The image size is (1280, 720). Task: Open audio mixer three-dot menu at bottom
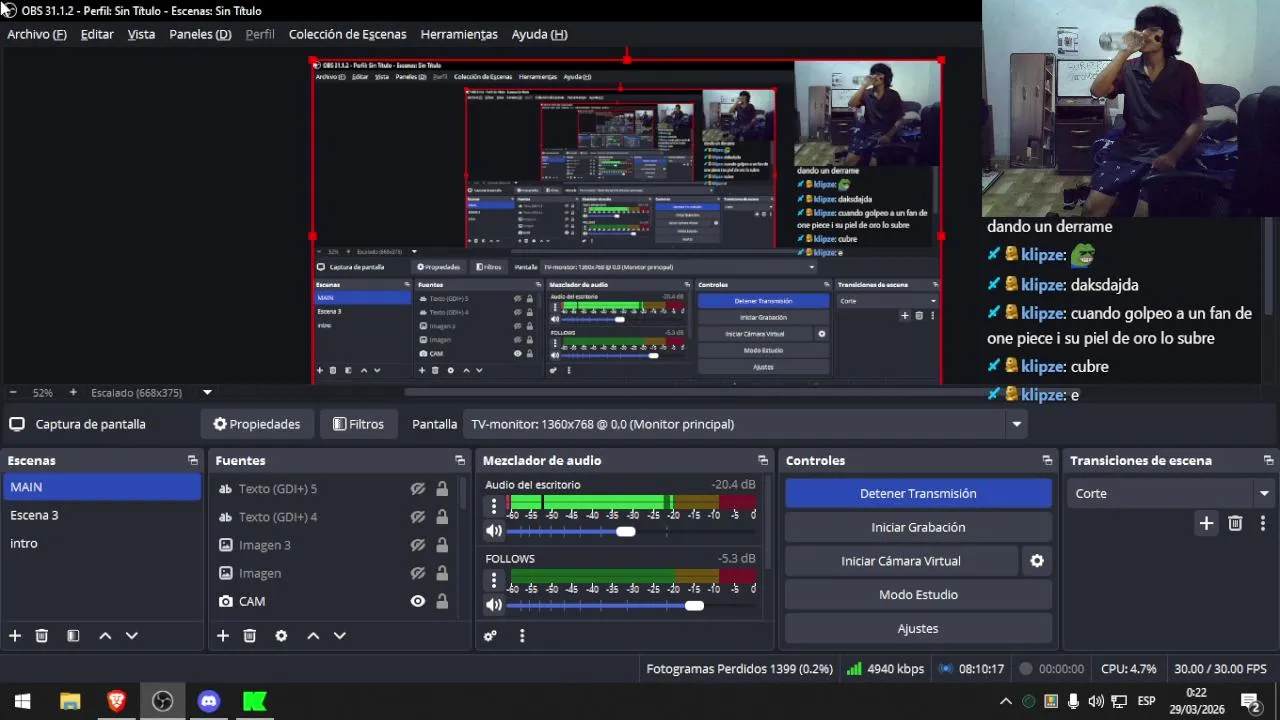tap(521, 636)
